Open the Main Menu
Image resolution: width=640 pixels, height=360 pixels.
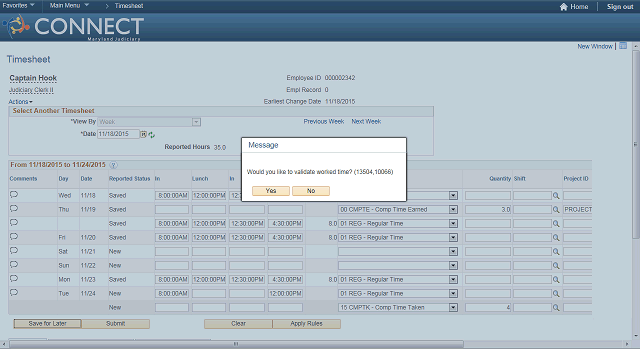[69, 6]
